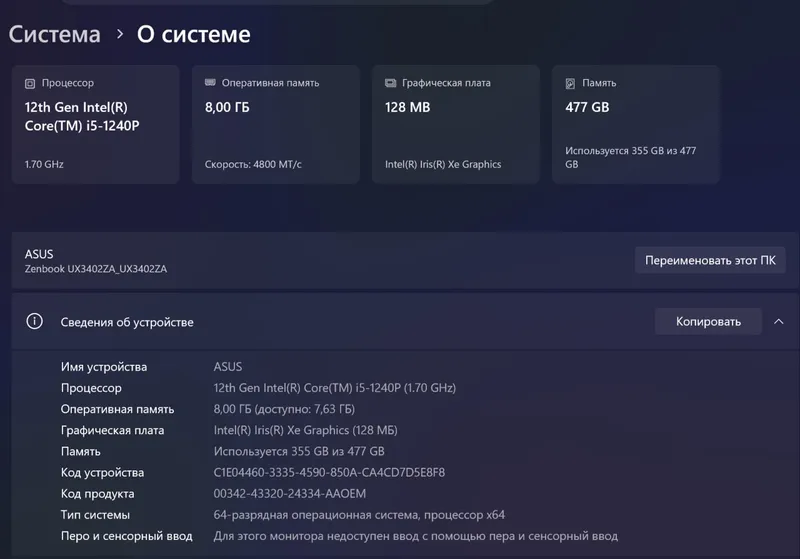Click the 477 GB storage value
800x559 pixels.
[587, 107]
